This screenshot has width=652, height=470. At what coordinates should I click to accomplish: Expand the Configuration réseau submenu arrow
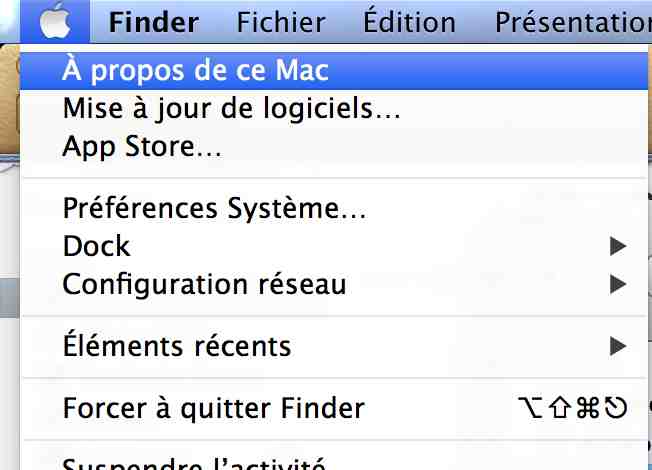pos(617,284)
